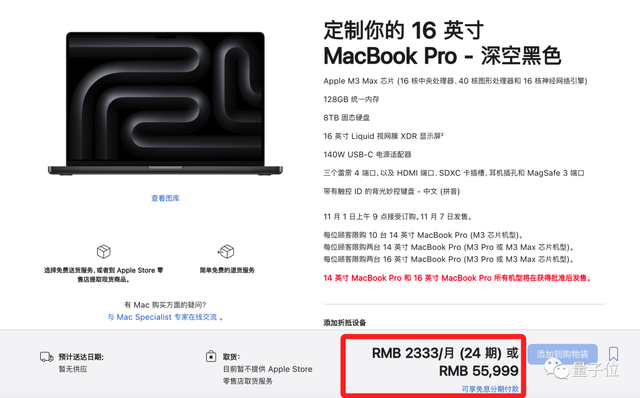
Task: Click the bookmark save icon
Action: pos(613,354)
